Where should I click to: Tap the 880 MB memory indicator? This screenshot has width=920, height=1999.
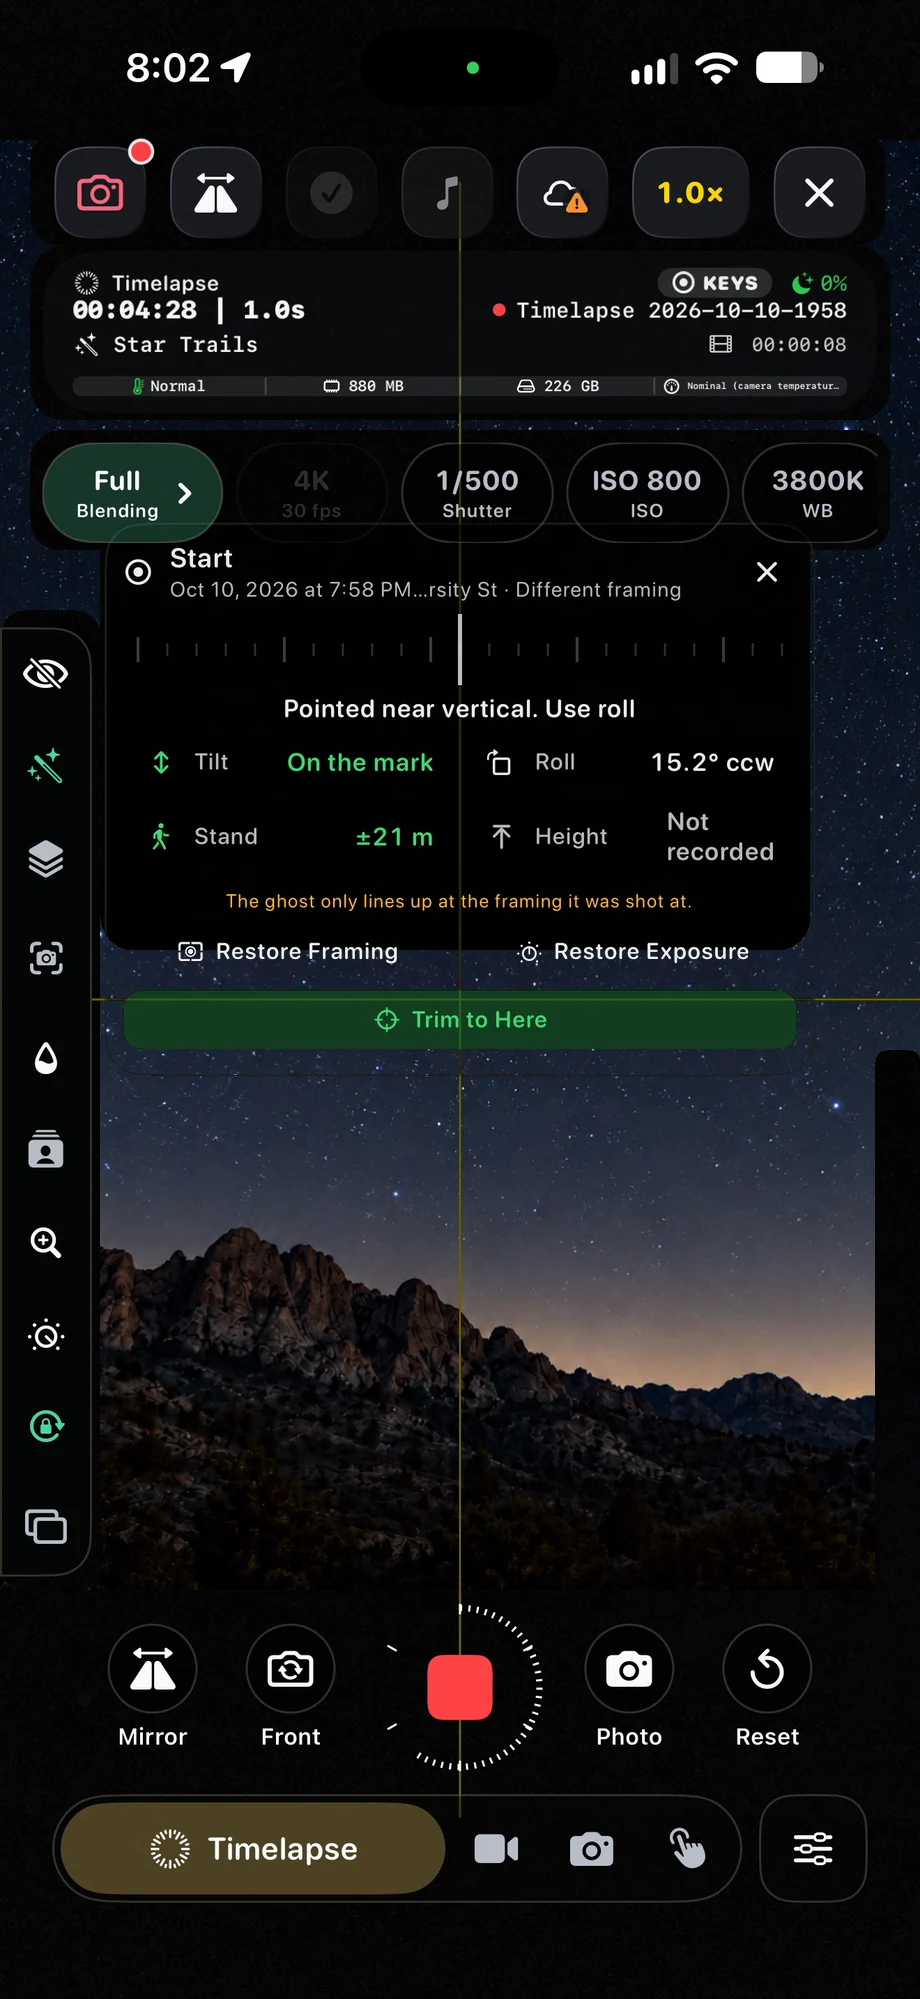click(363, 386)
